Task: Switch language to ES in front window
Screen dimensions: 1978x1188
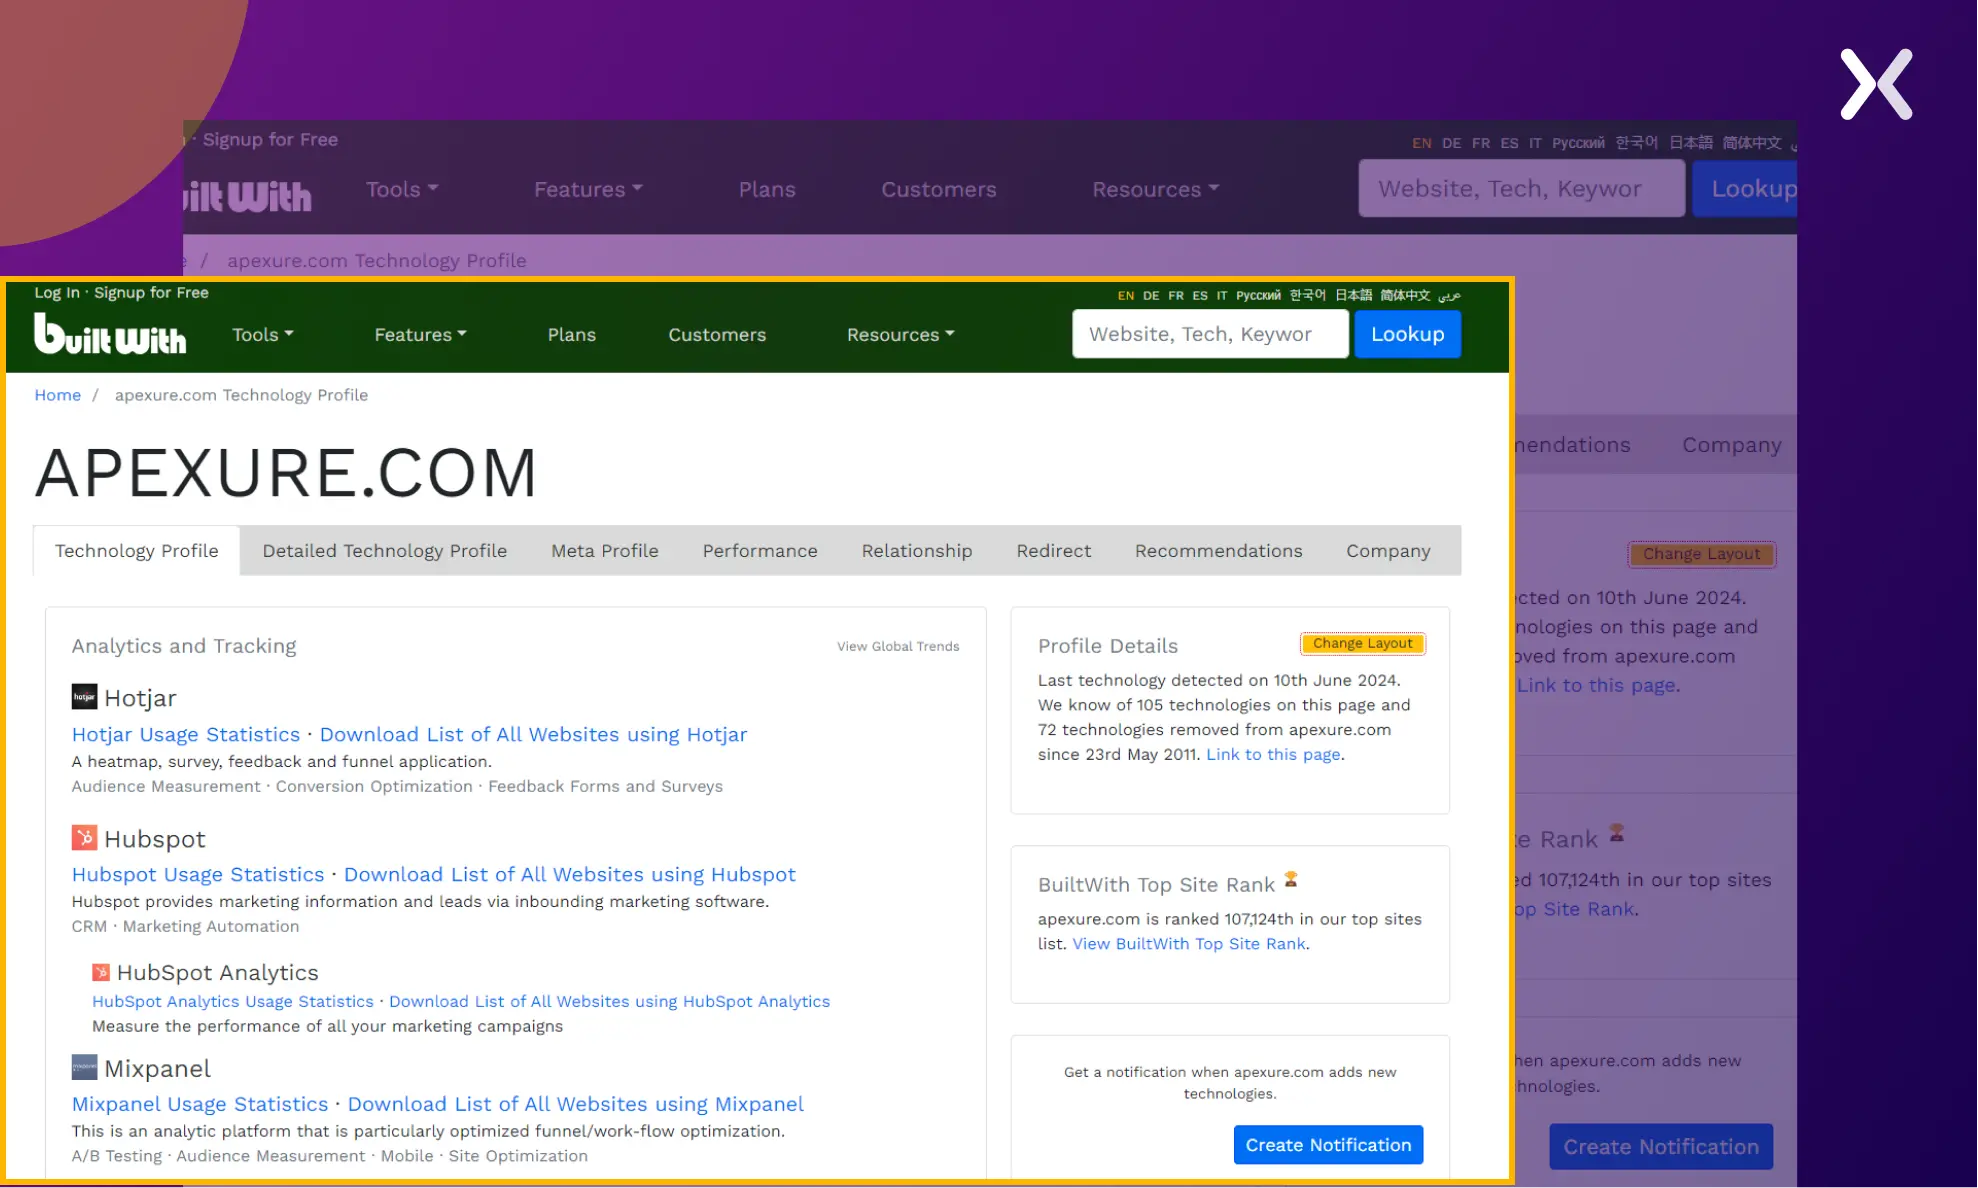Action: click(x=1200, y=296)
